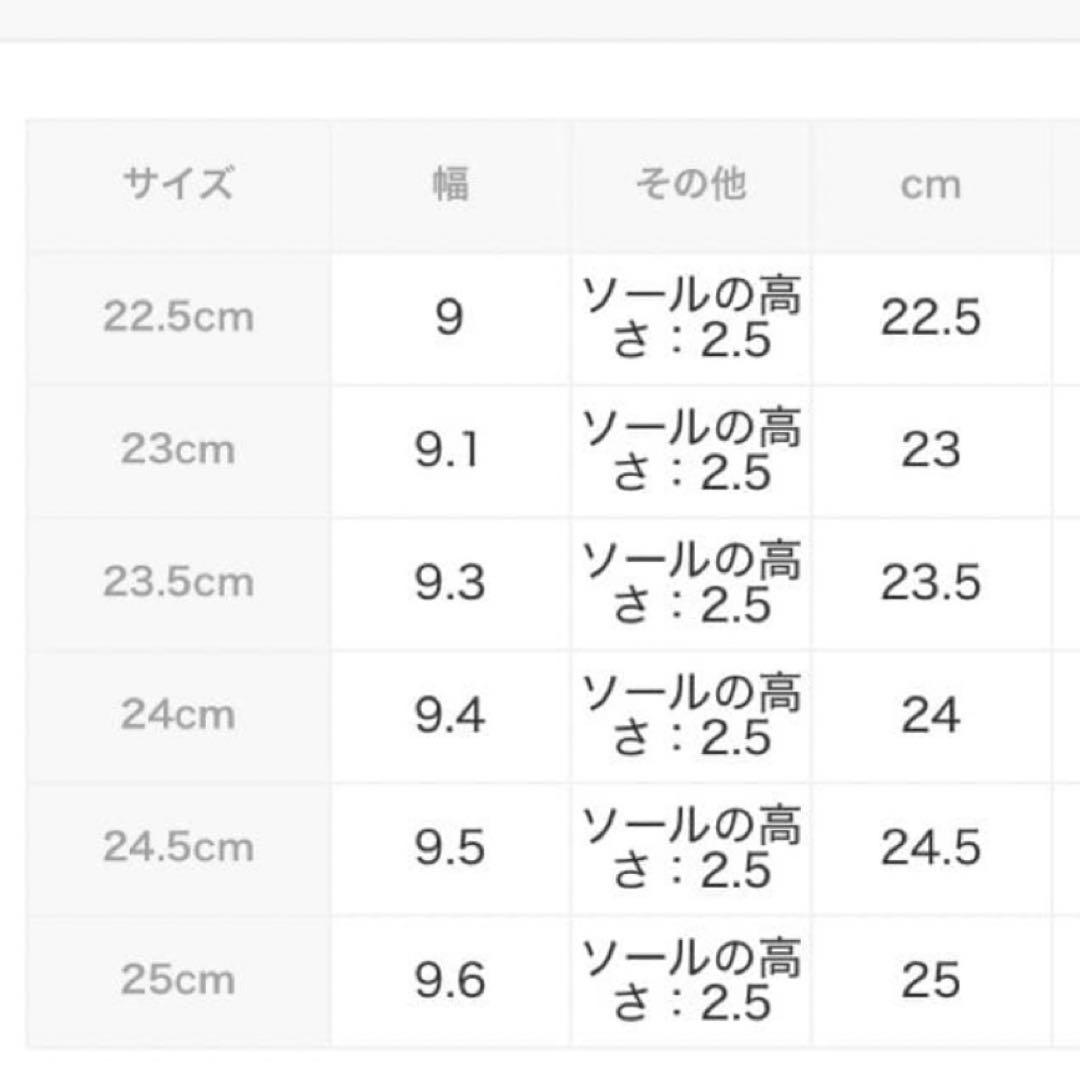The height and width of the screenshot is (1080, 1080).
Task: Select the 24.5cm size row label
Action: coord(178,848)
